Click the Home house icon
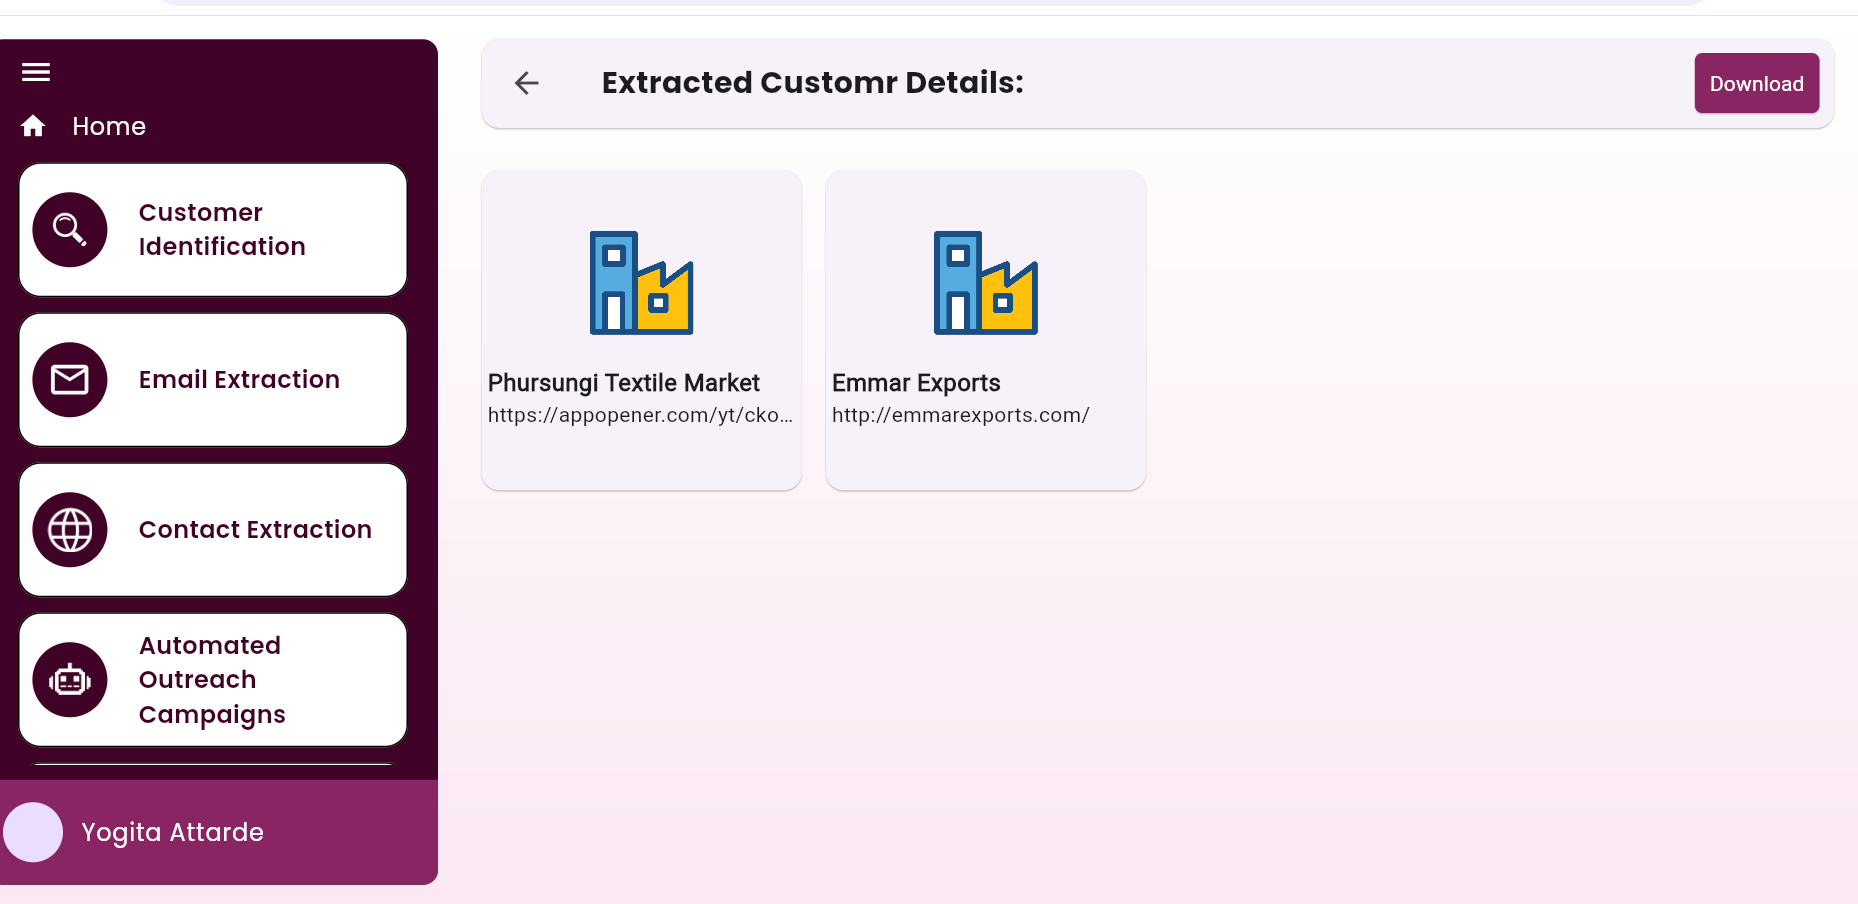 [33, 126]
